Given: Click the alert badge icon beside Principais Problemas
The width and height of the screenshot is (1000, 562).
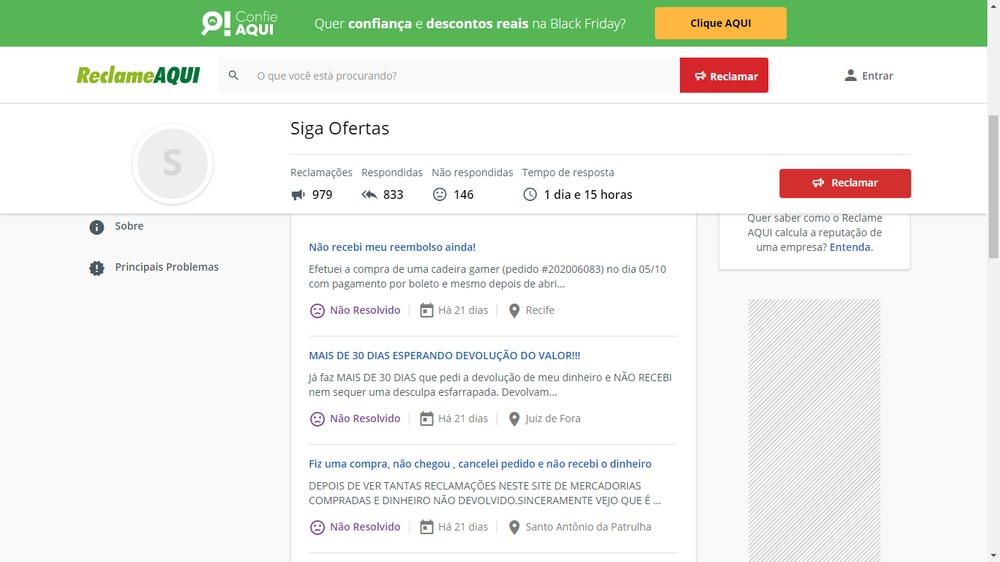Looking at the screenshot, I should click(x=96, y=268).
